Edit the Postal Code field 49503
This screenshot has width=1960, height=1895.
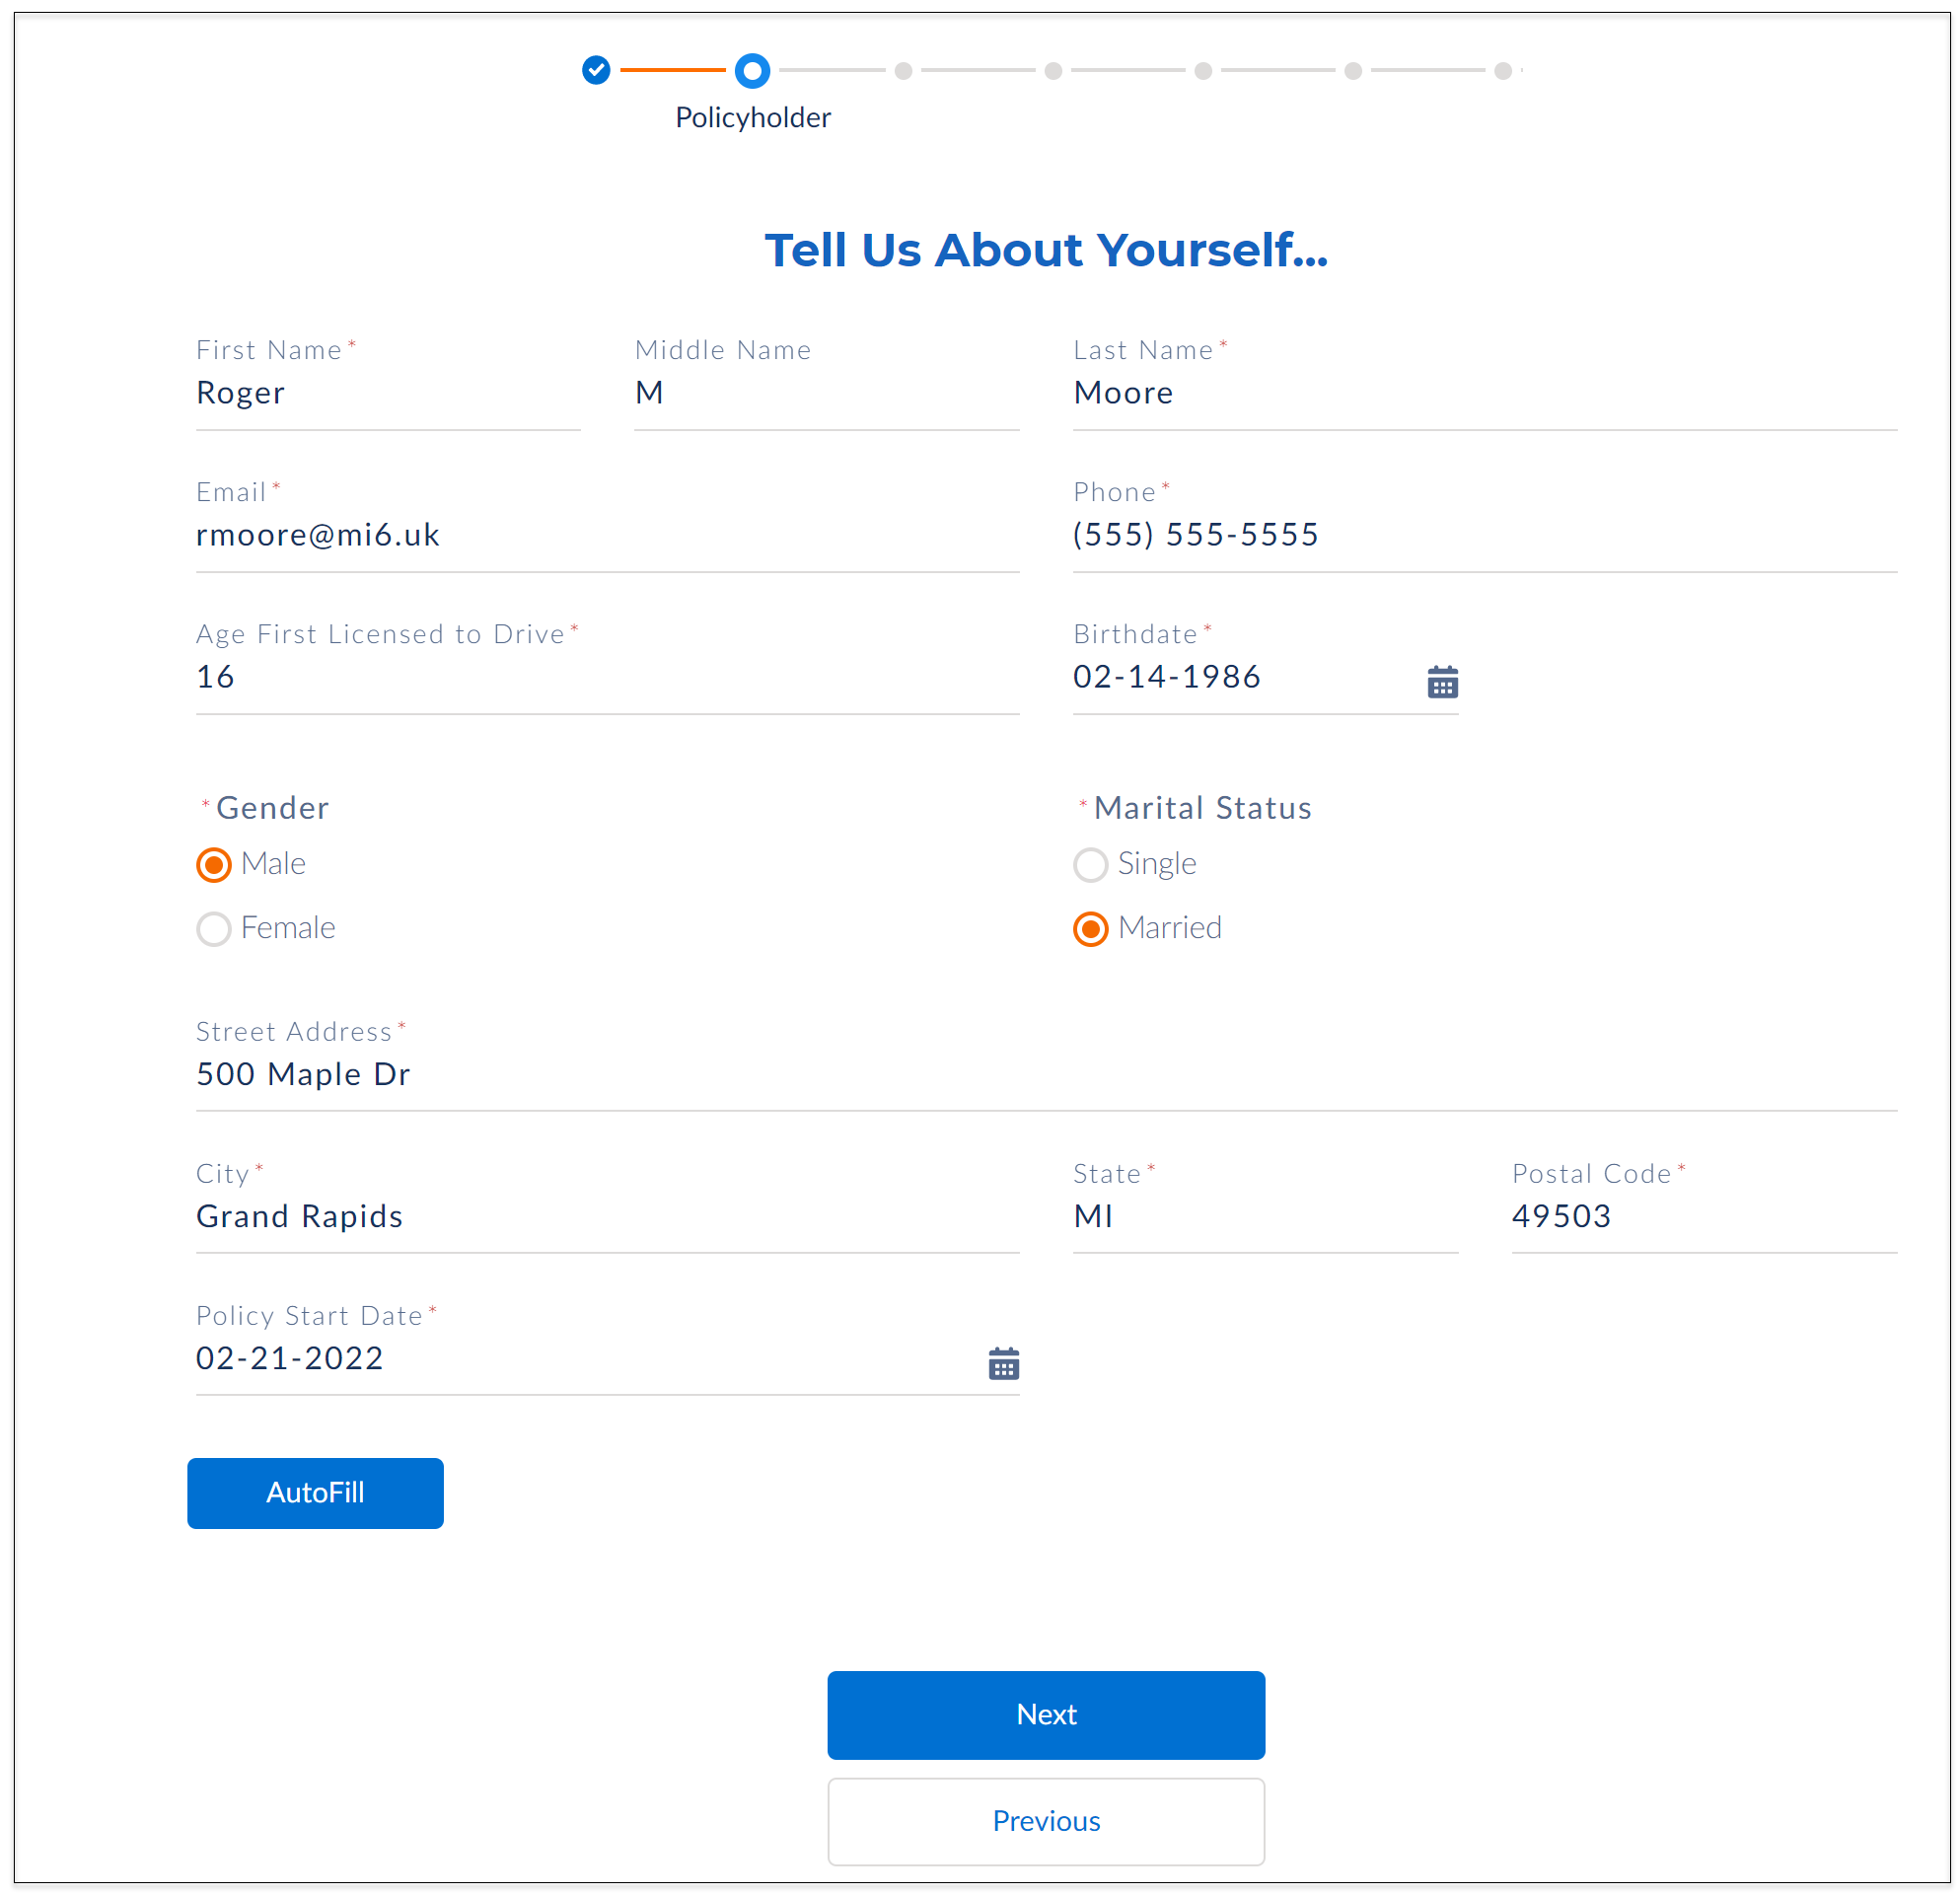coord(1704,1216)
